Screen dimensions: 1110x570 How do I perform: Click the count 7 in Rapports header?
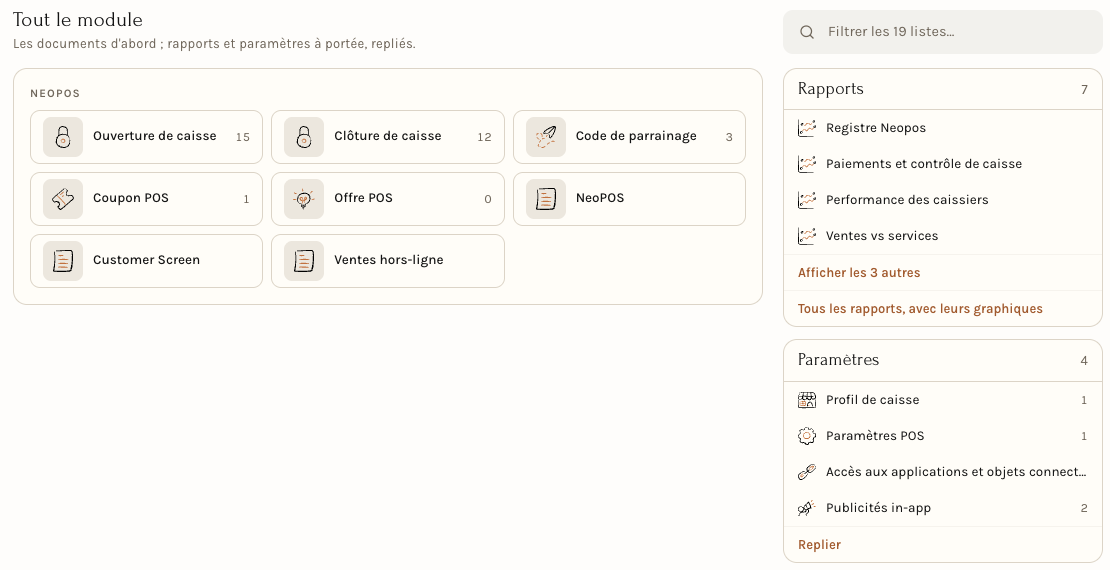point(1084,90)
